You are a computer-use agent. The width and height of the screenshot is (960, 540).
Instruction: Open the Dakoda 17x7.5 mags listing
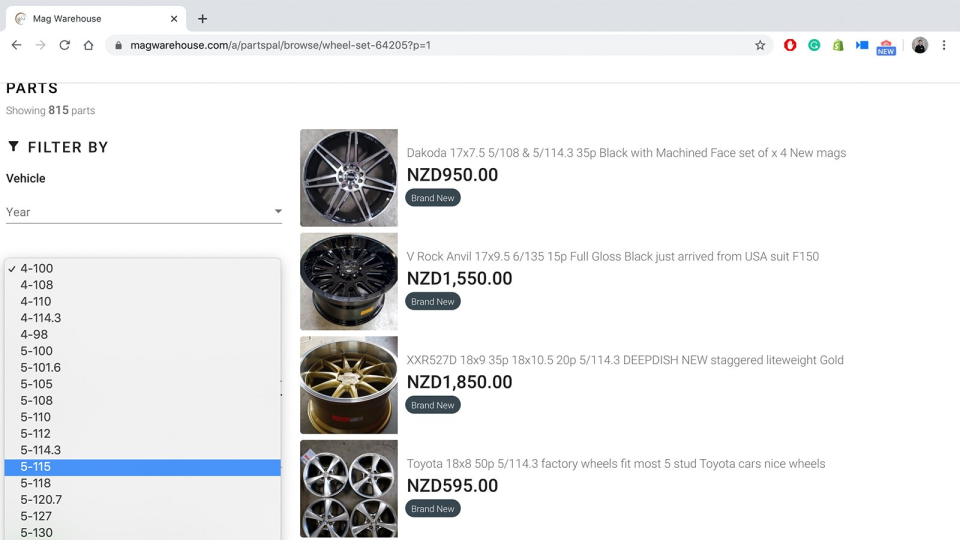click(x=626, y=153)
